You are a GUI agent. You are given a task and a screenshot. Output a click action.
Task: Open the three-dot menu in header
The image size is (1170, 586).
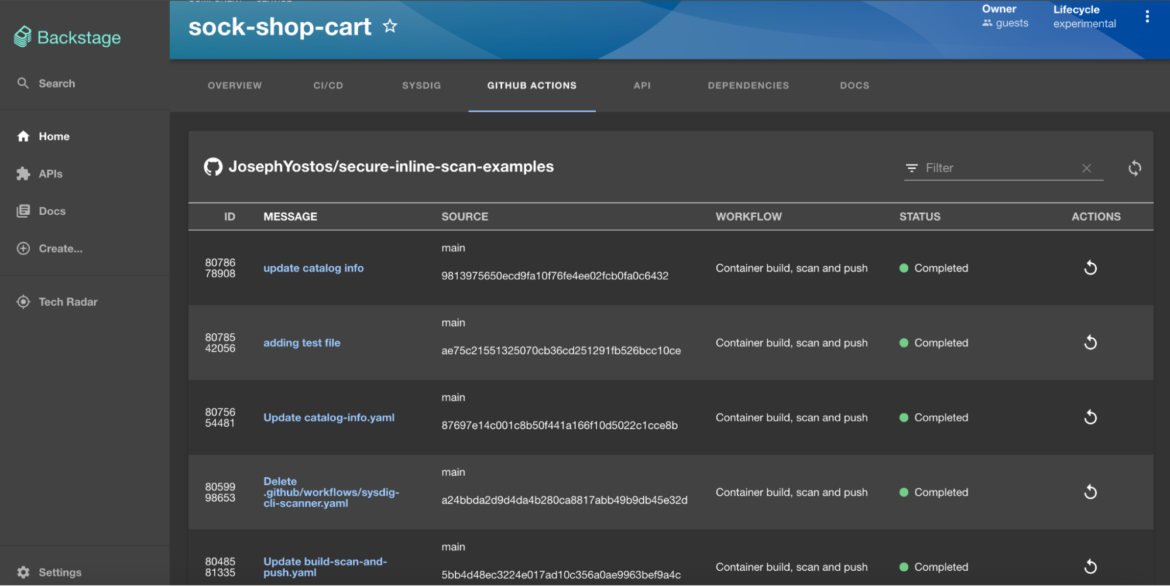point(1147,16)
